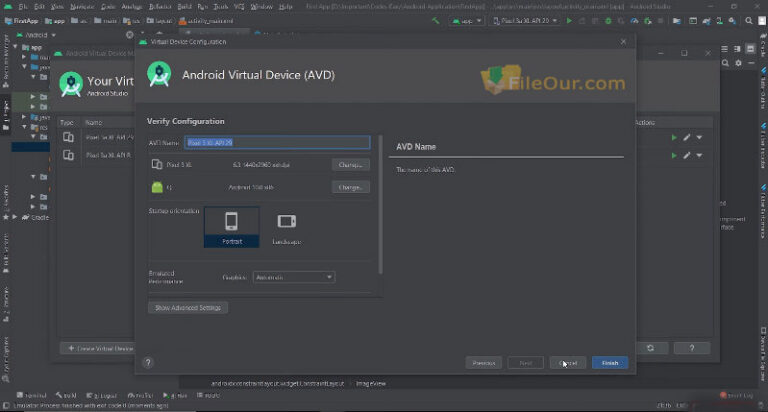Open Show Advanced Settings
Image resolution: width=768 pixels, height=412 pixels.
click(188, 308)
